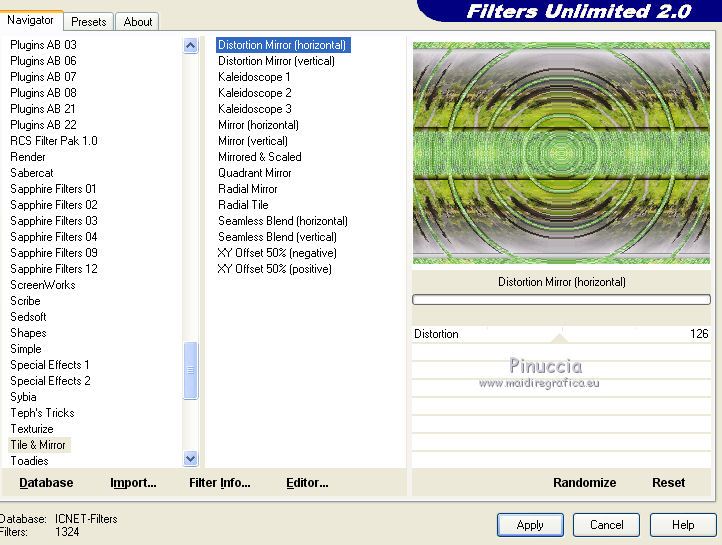The height and width of the screenshot is (545, 722).
Task: Cancel the filter dialog
Action: pyautogui.click(x=606, y=525)
